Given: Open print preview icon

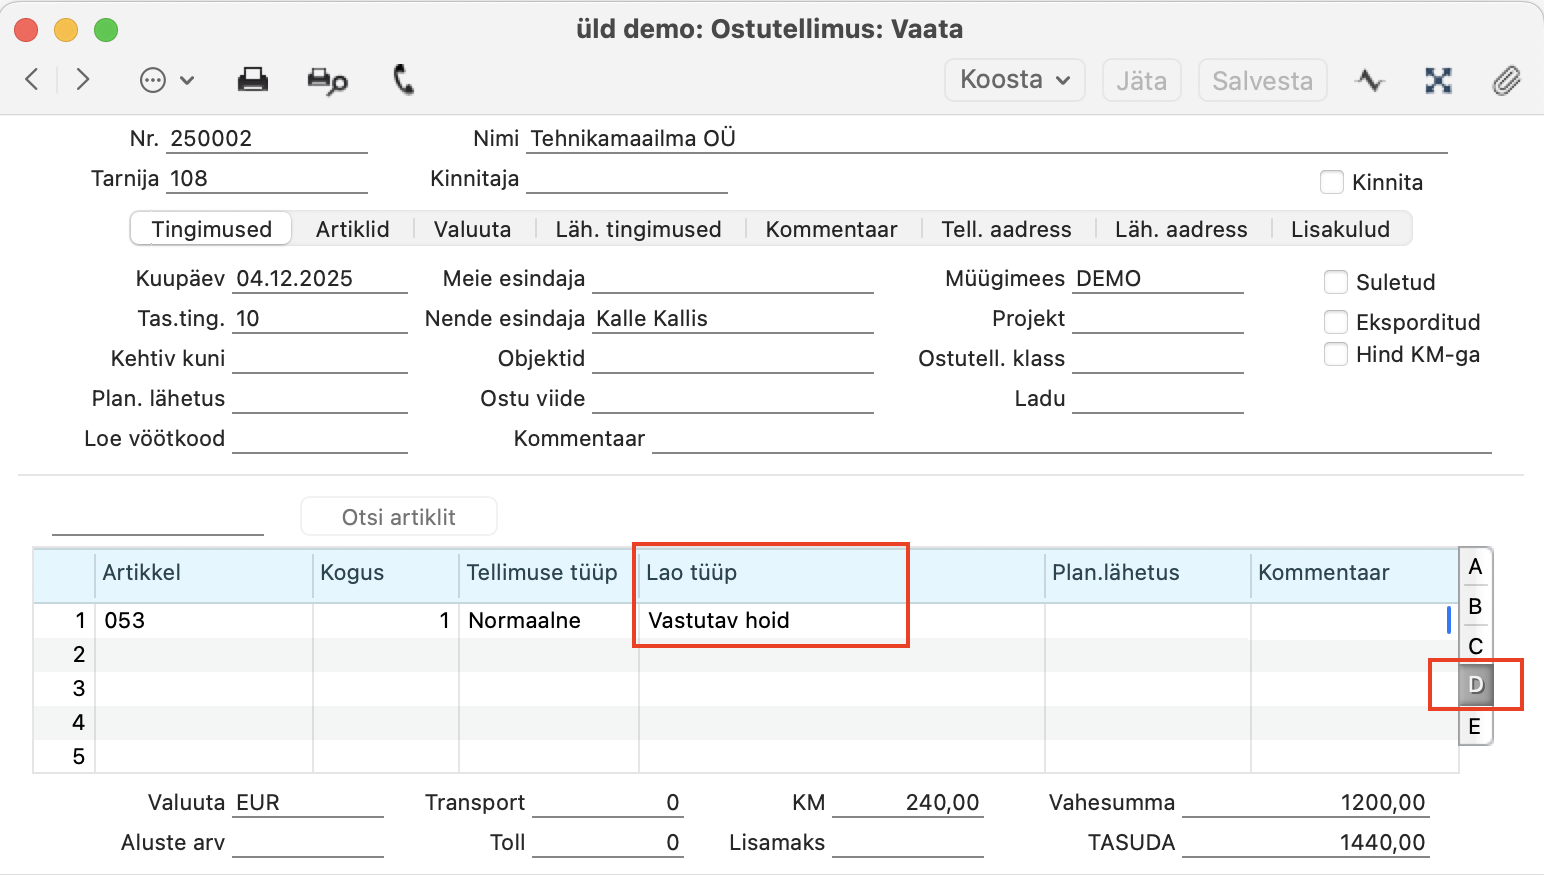Looking at the screenshot, I should pyautogui.click(x=327, y=81).
